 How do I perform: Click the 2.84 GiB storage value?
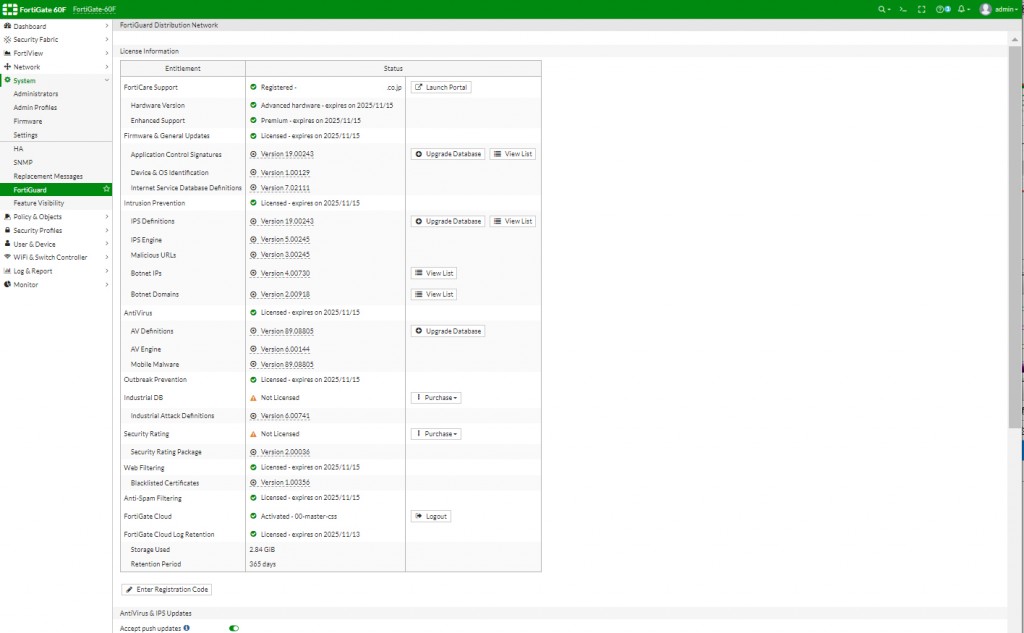[262, 550]
